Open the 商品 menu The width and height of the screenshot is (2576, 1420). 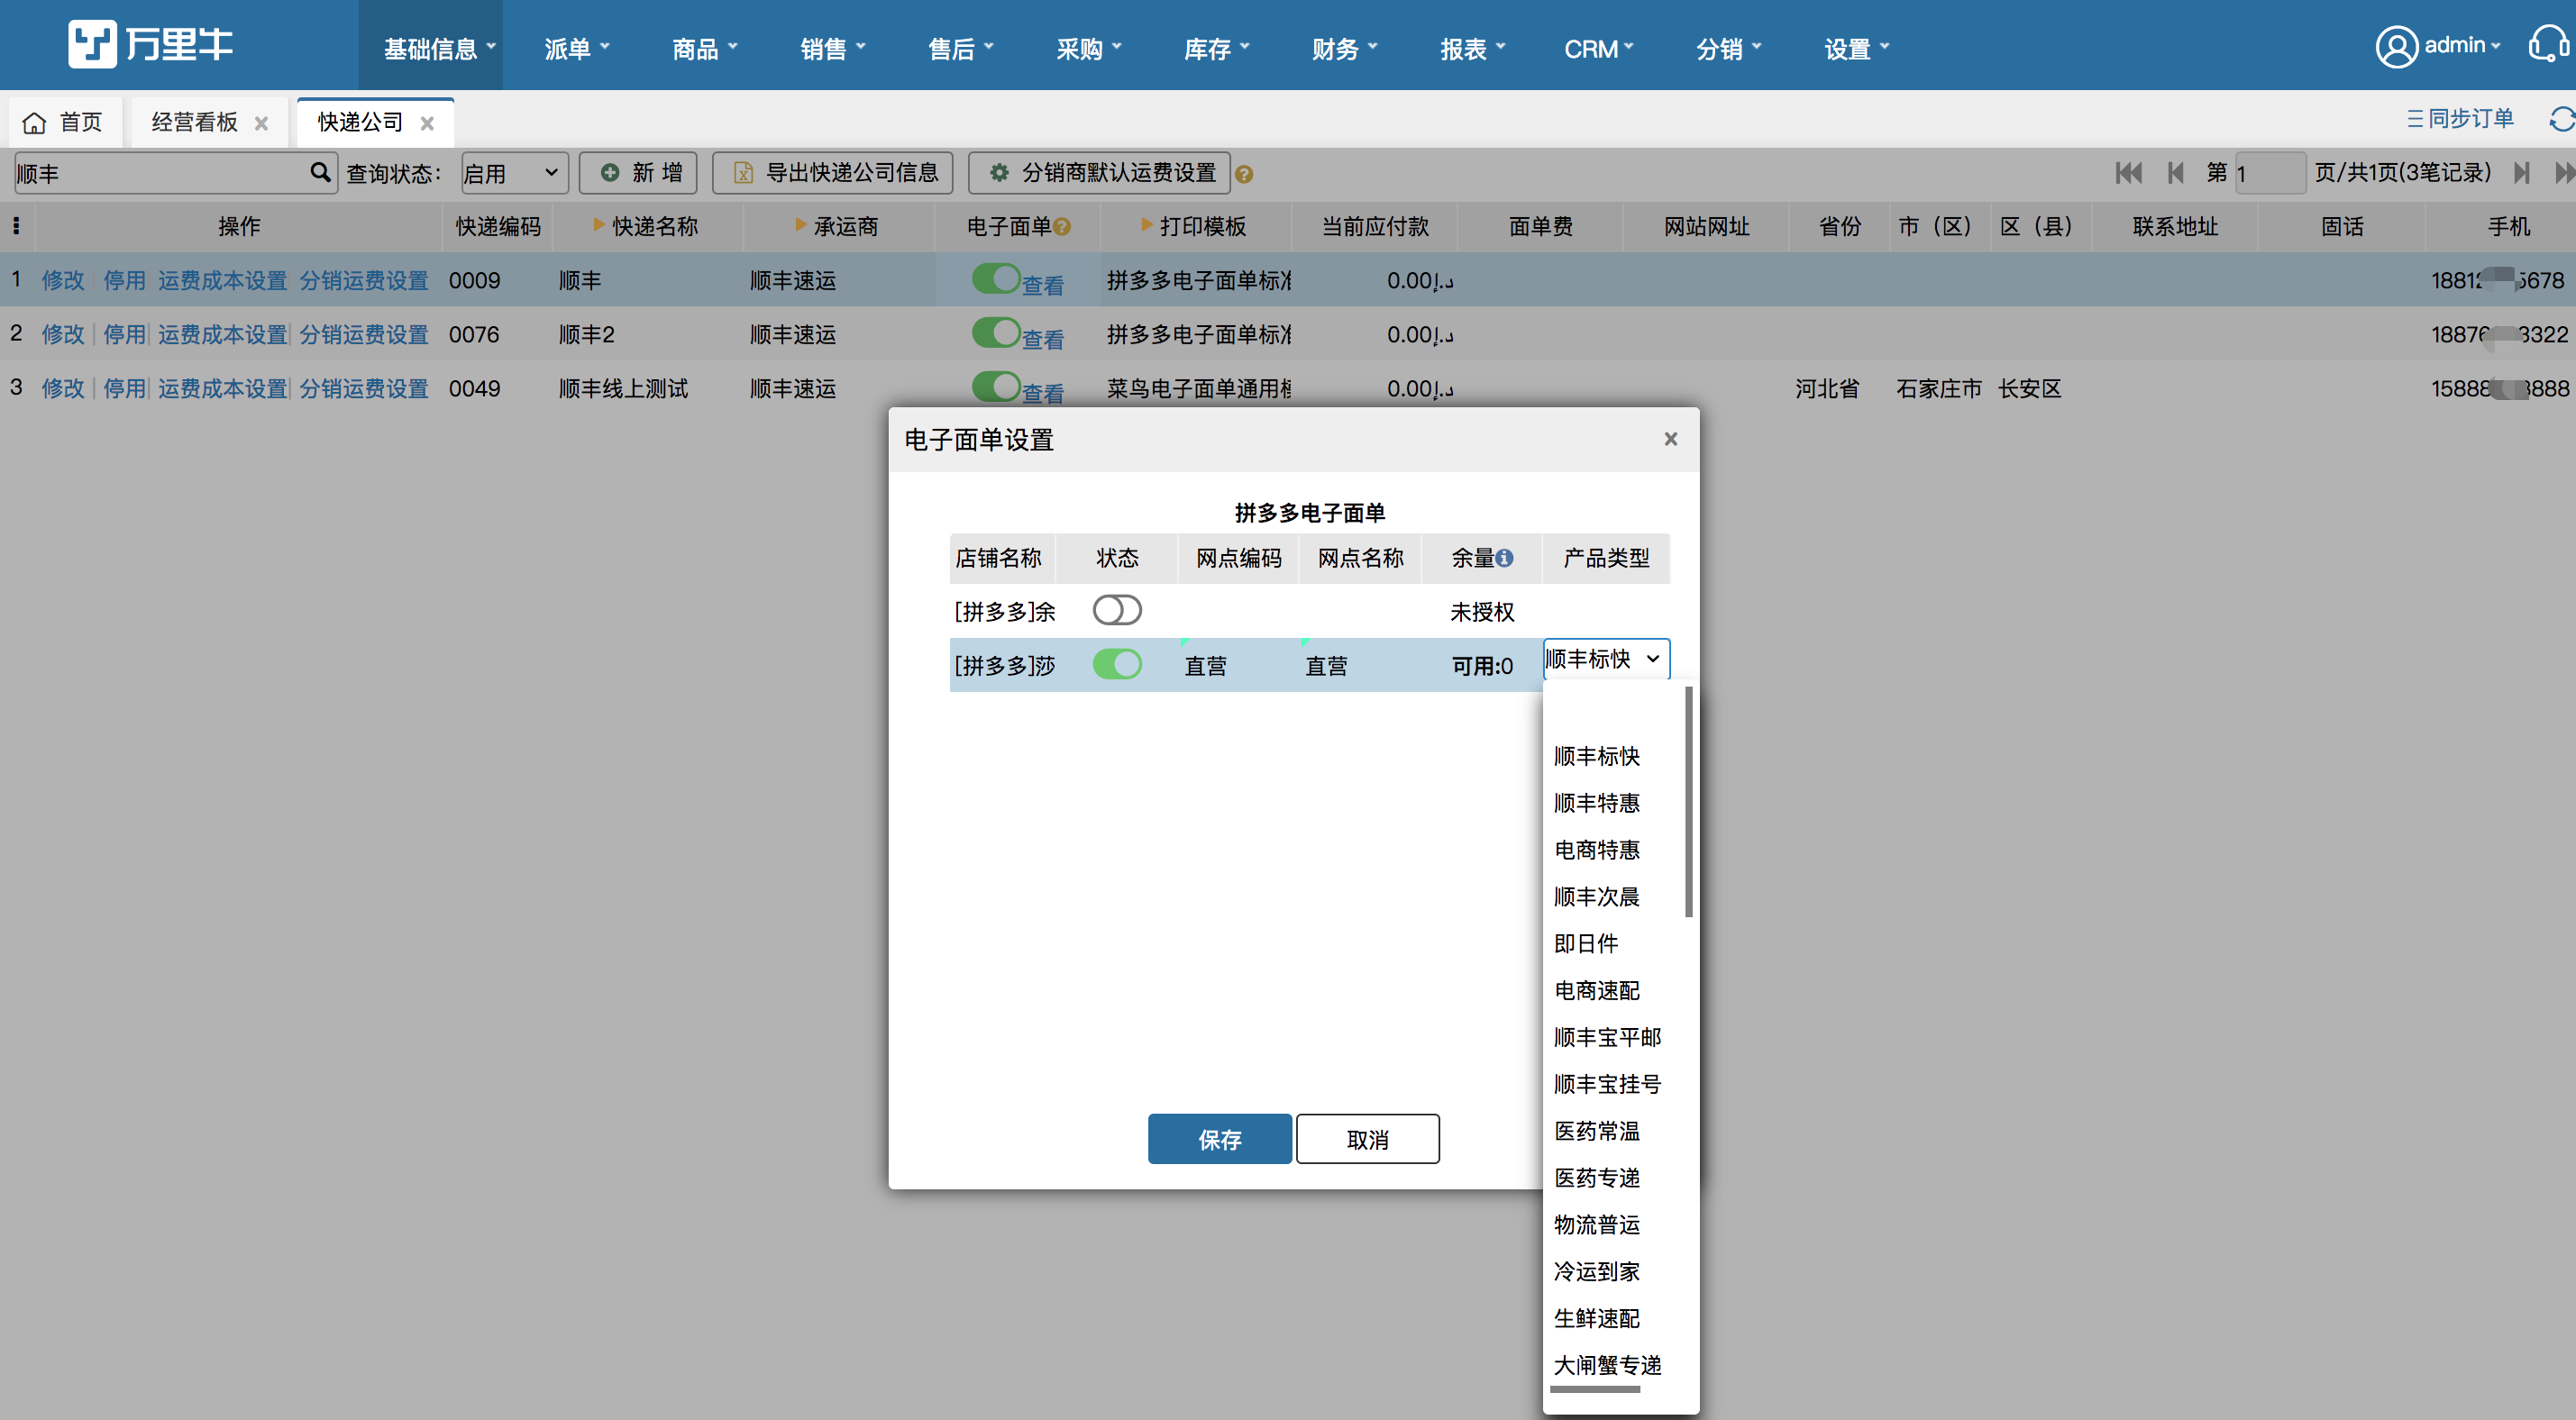coord(705,49)
